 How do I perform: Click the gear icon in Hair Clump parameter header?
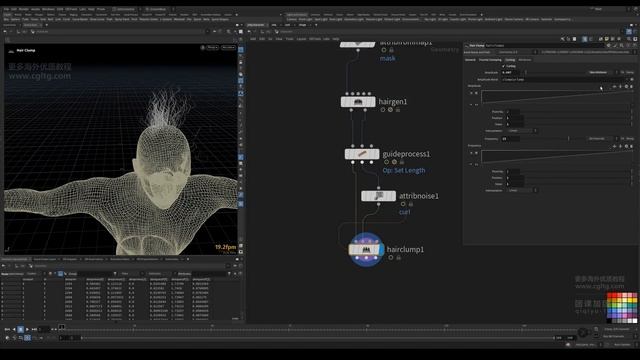pos(609,46)
